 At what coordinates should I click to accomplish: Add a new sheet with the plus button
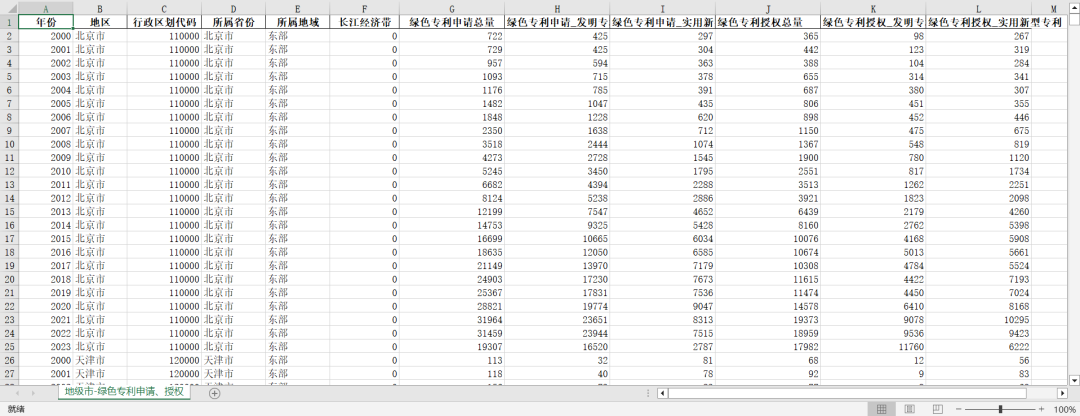(x=214, y=393)
